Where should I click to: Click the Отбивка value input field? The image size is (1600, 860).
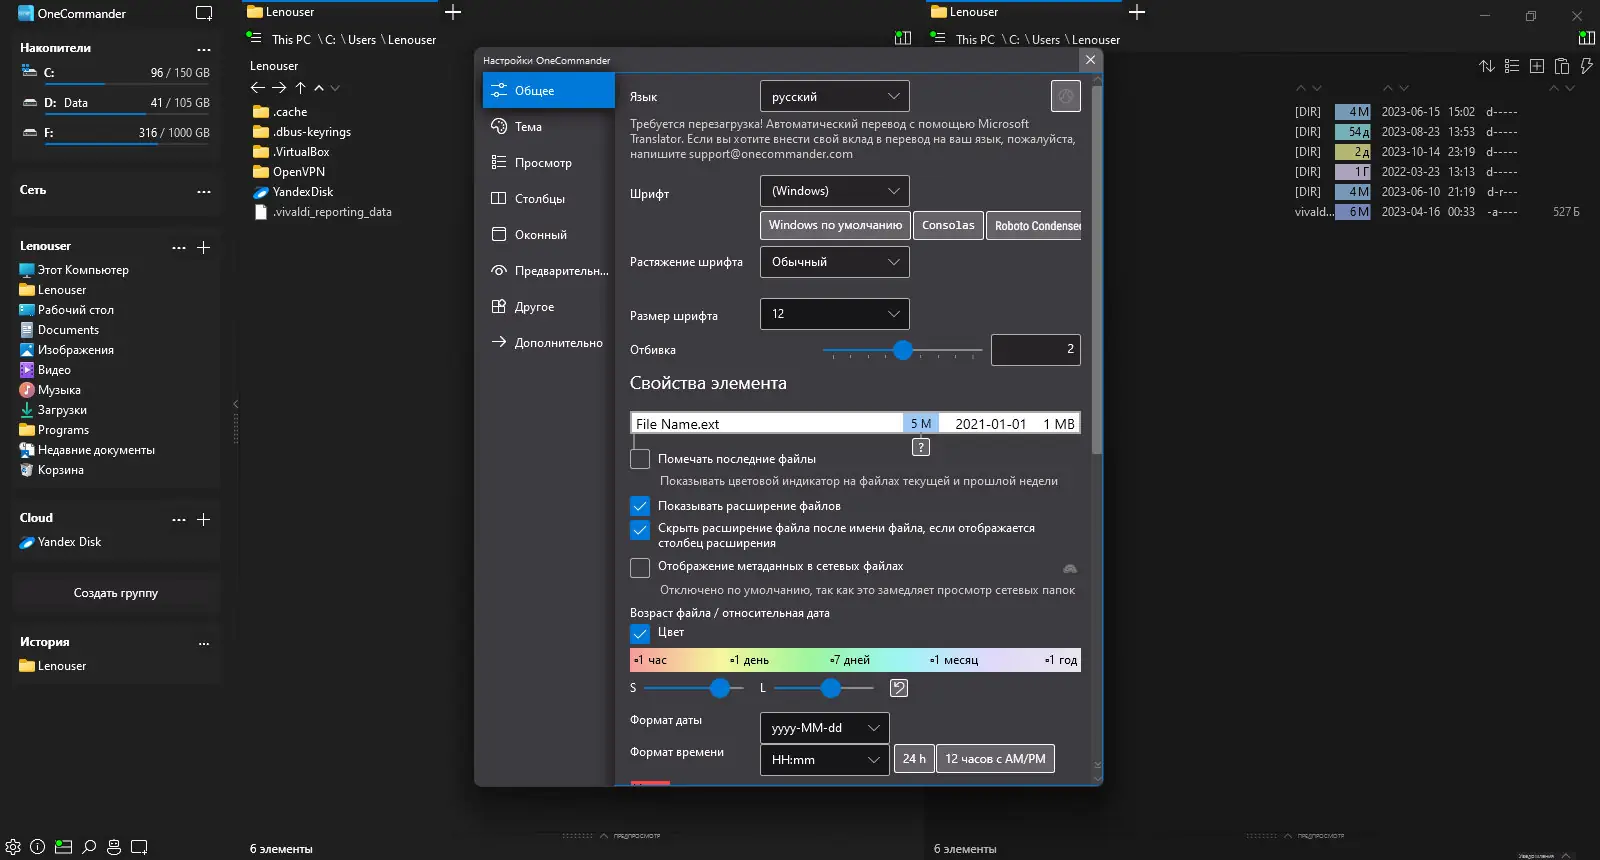[x=1035, y=349]
